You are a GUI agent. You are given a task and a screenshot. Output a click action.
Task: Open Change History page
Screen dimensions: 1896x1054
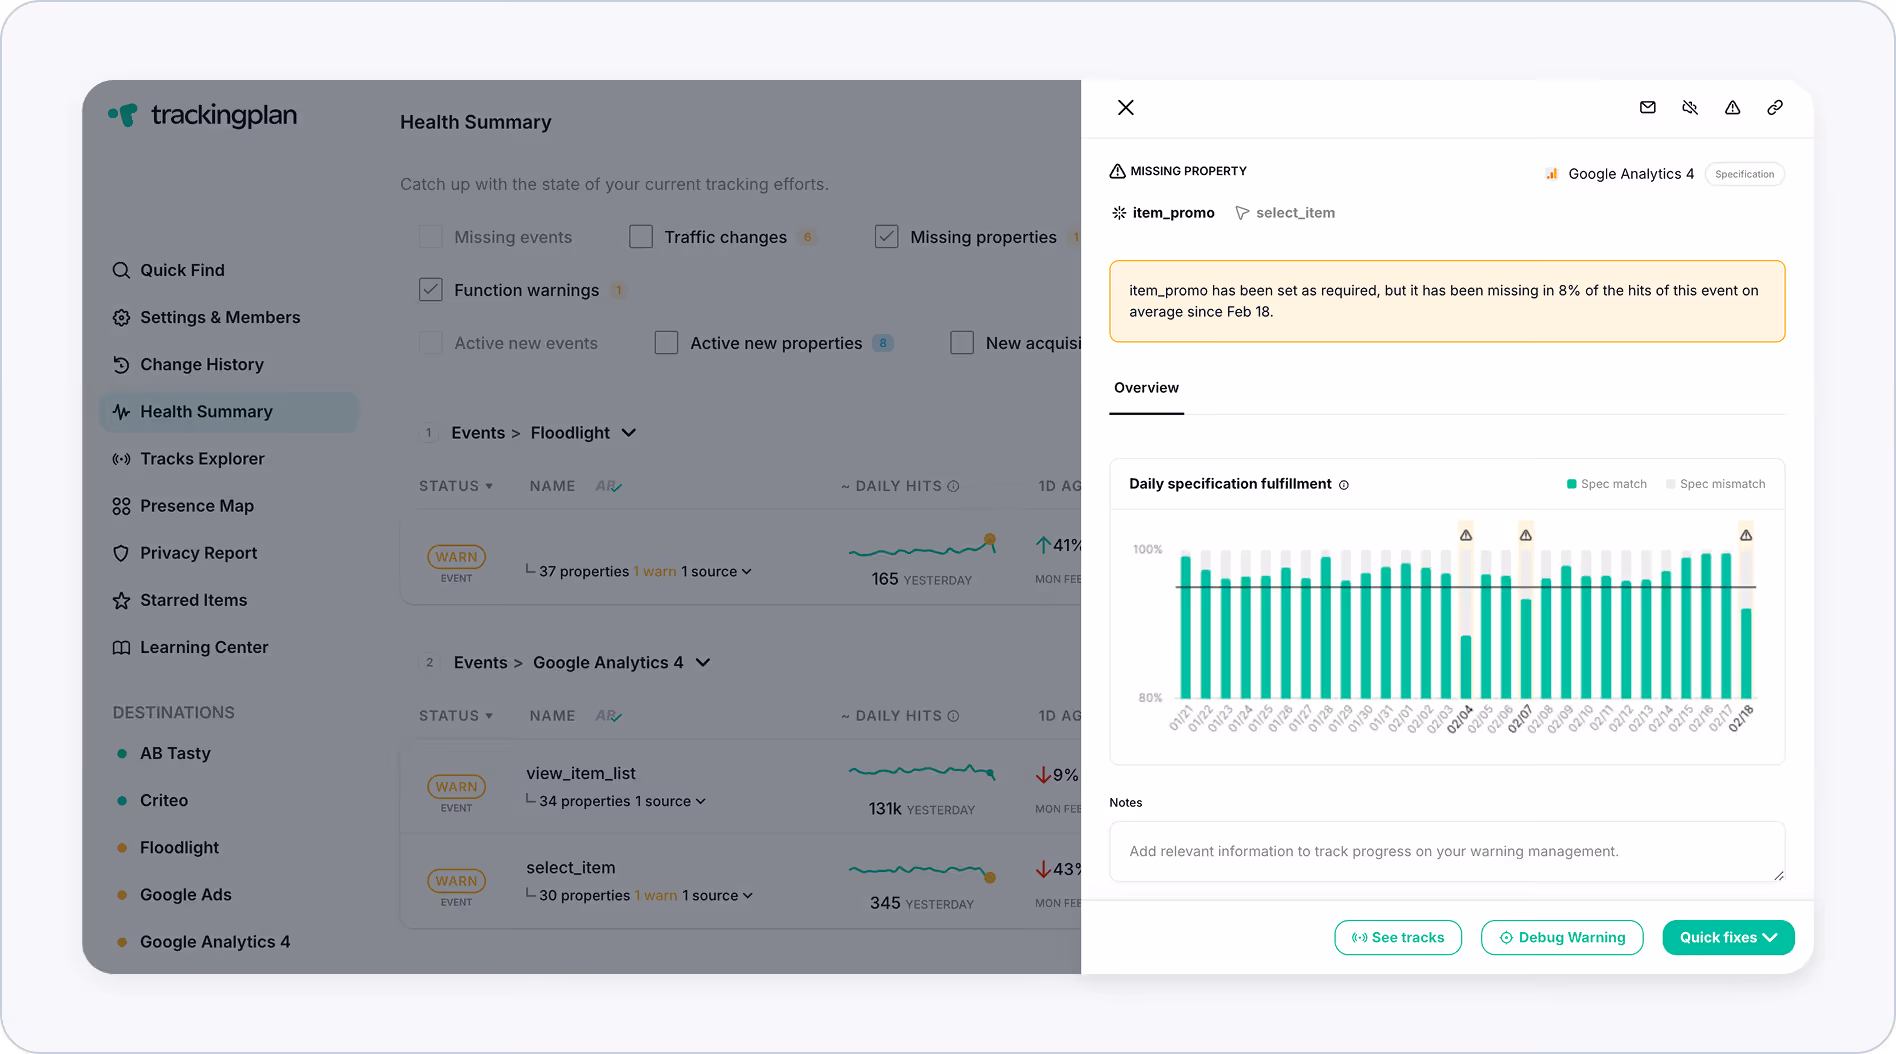(202, 364)
